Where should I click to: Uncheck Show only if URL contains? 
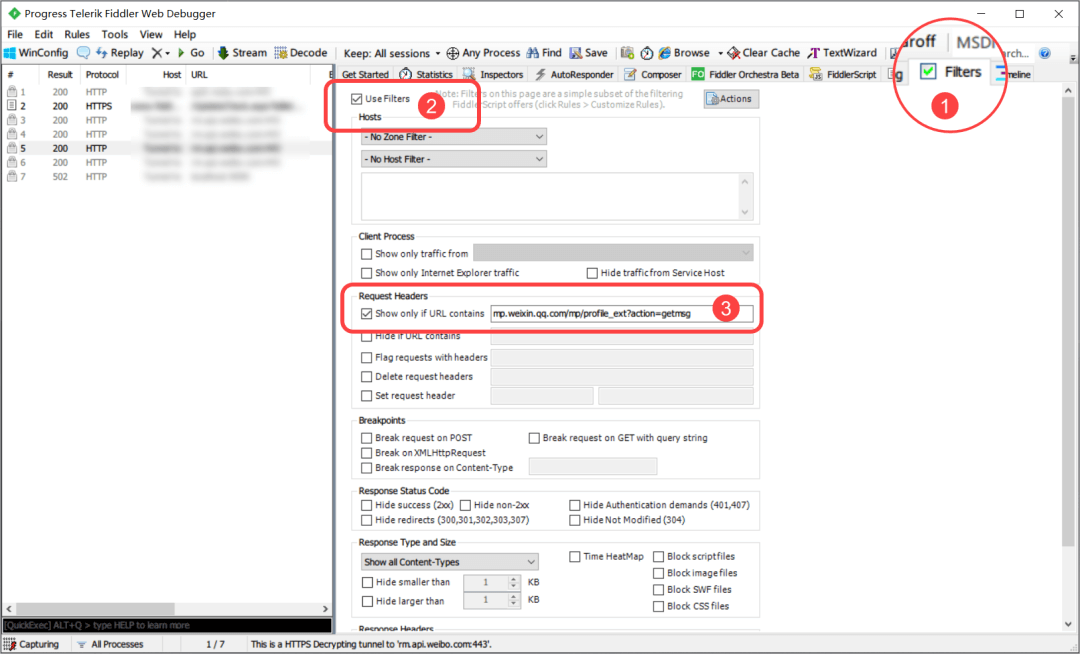point(366,314)
